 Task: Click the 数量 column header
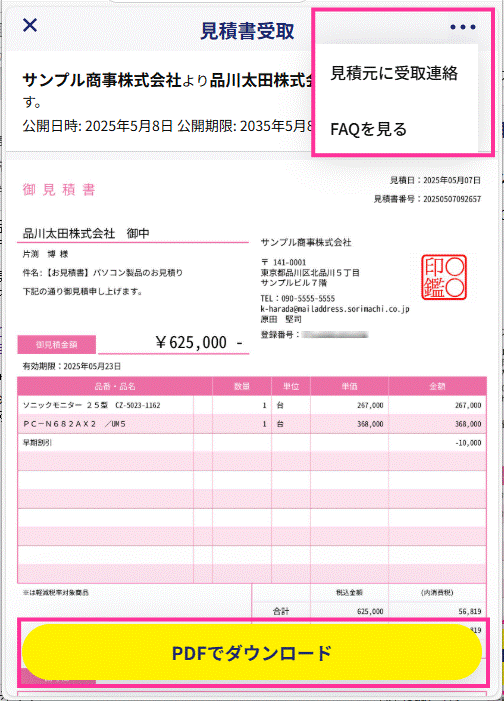point(242,386)
